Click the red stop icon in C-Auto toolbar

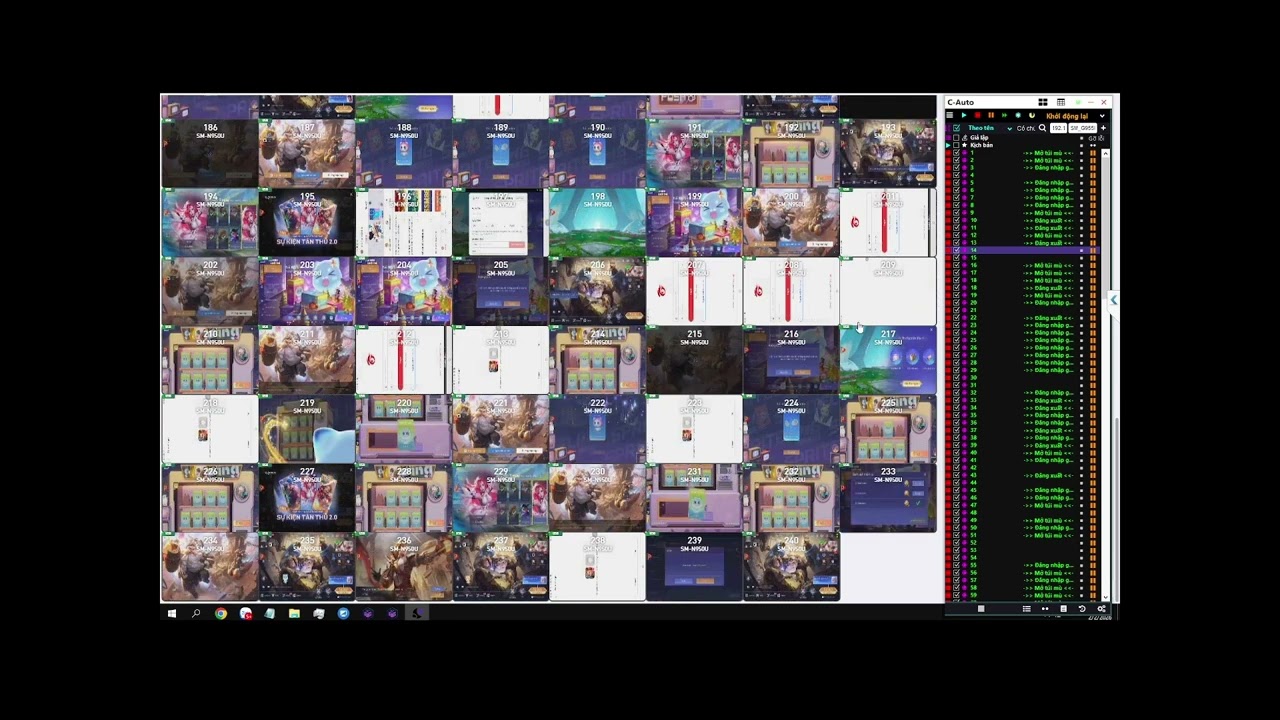[x=977, y=115]
